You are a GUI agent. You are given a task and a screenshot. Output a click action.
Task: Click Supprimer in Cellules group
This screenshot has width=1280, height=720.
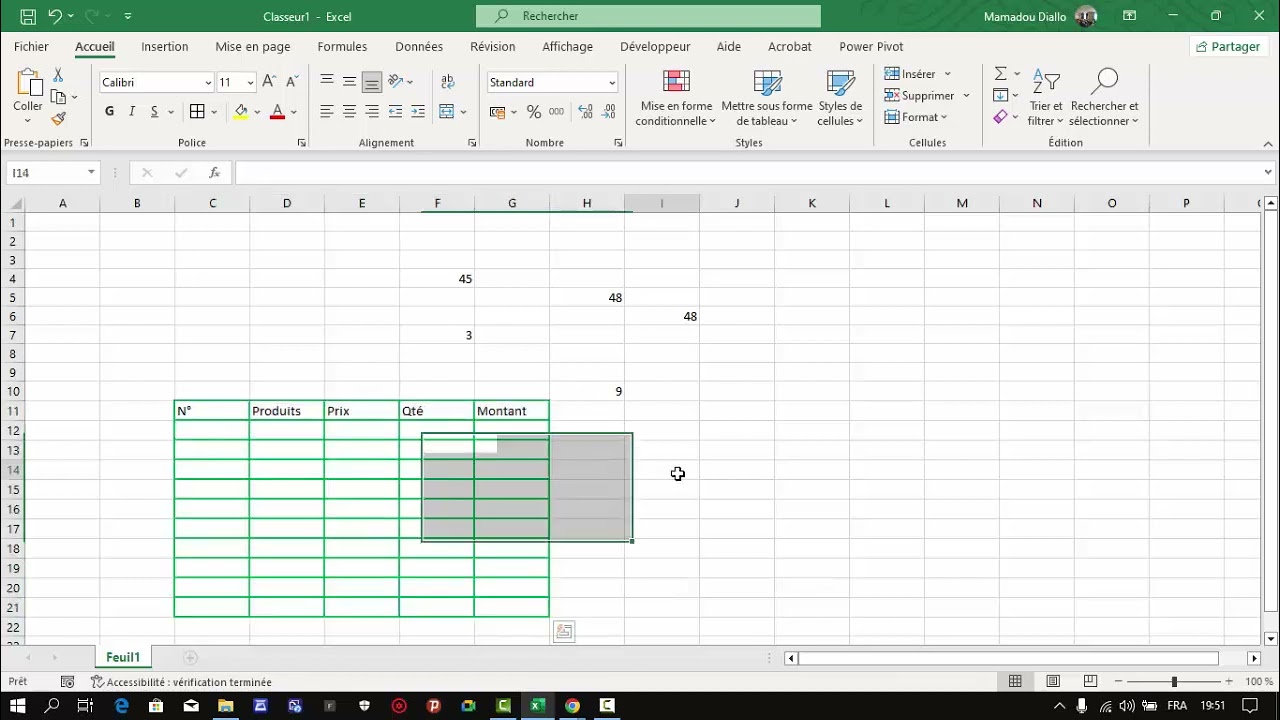[x=927, y=96]
